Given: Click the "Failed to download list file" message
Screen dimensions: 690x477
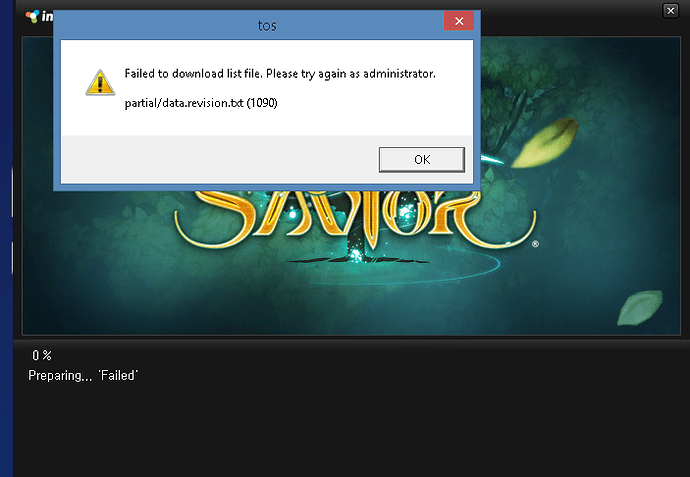Looking at the screenshot, I should coord(280,75).
